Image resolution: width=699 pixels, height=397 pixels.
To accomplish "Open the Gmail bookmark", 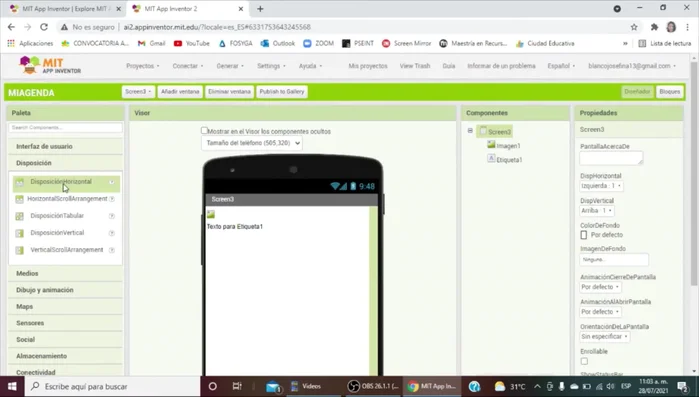I will pos(151,43).
